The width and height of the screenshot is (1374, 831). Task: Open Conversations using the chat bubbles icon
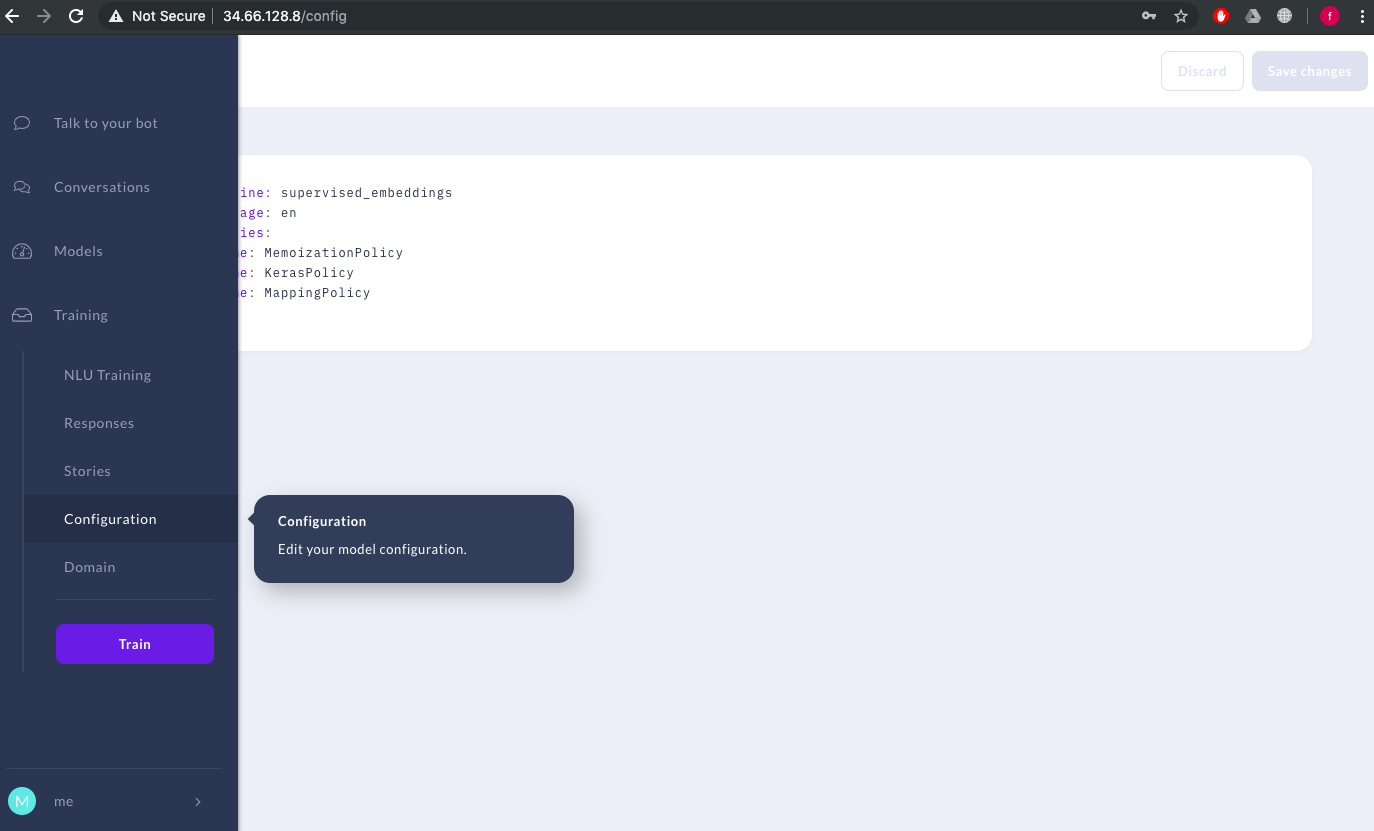21,187
